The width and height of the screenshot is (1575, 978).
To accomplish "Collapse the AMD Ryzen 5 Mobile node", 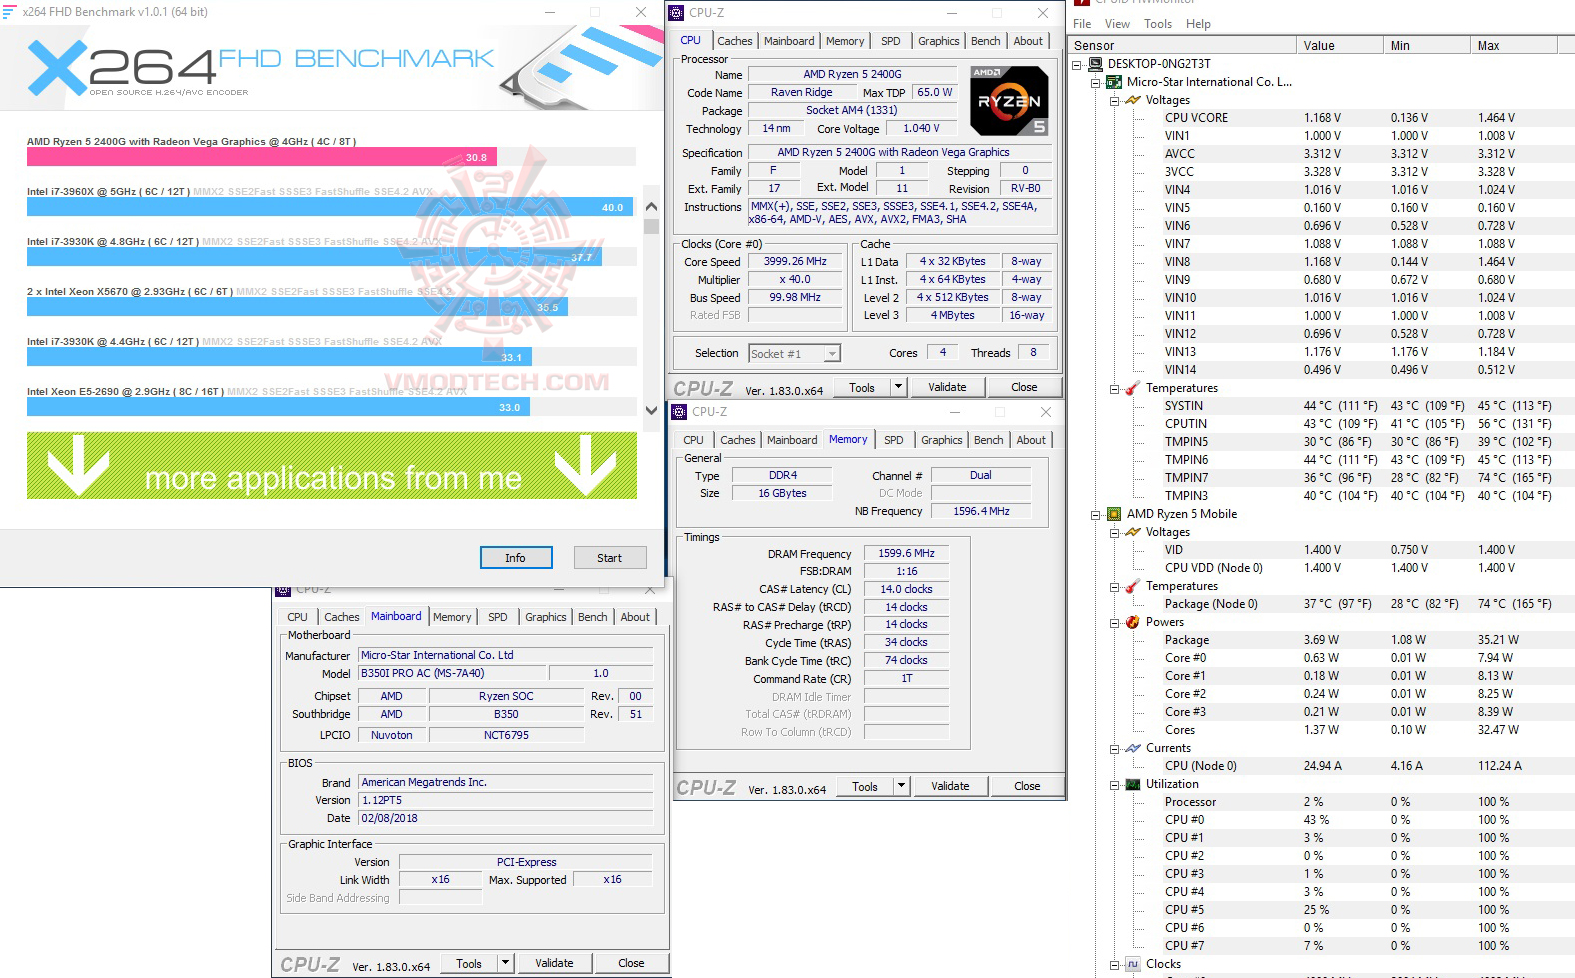I will (x=1095, y=514).
